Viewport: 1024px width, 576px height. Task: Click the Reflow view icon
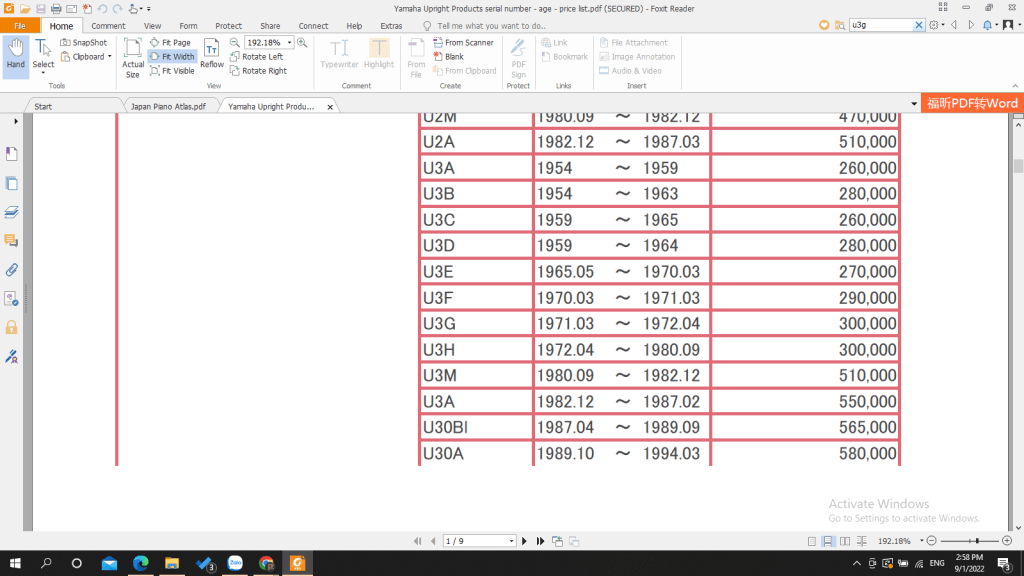pos(212,53)
